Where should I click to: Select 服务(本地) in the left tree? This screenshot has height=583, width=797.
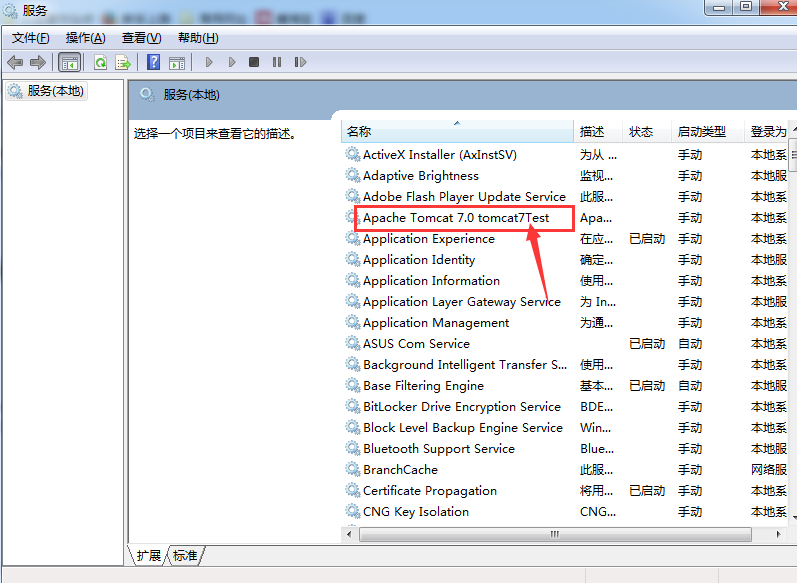pyautogui.click(x=55, y=91)
